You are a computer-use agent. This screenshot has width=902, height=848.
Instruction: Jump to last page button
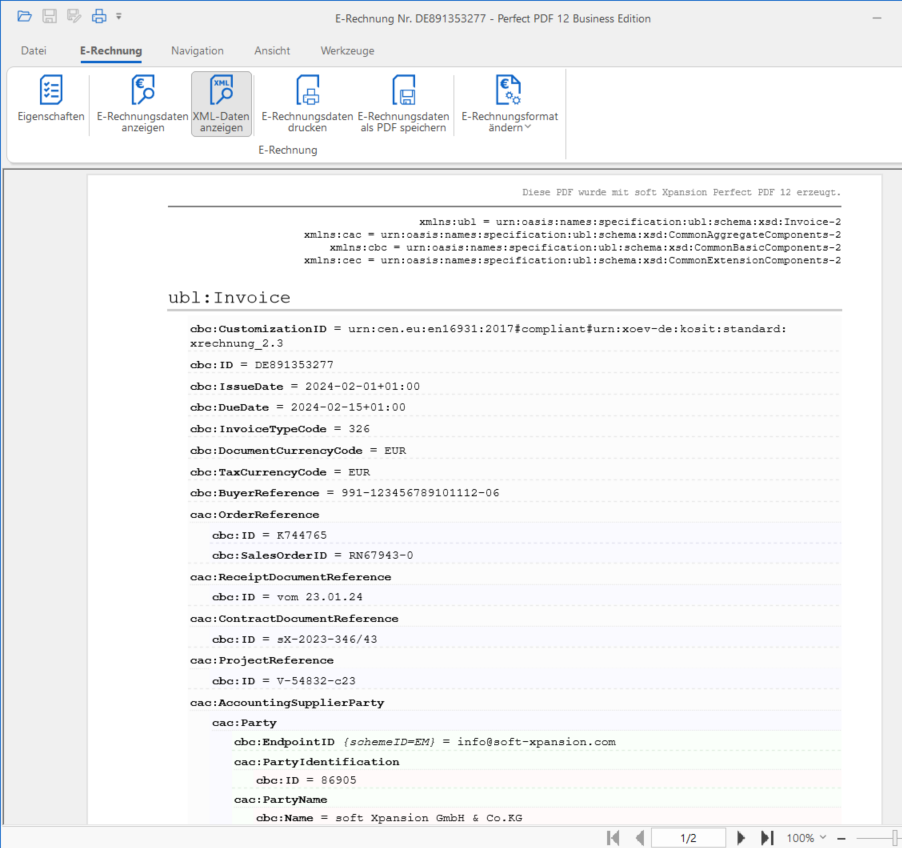[767, 838]
